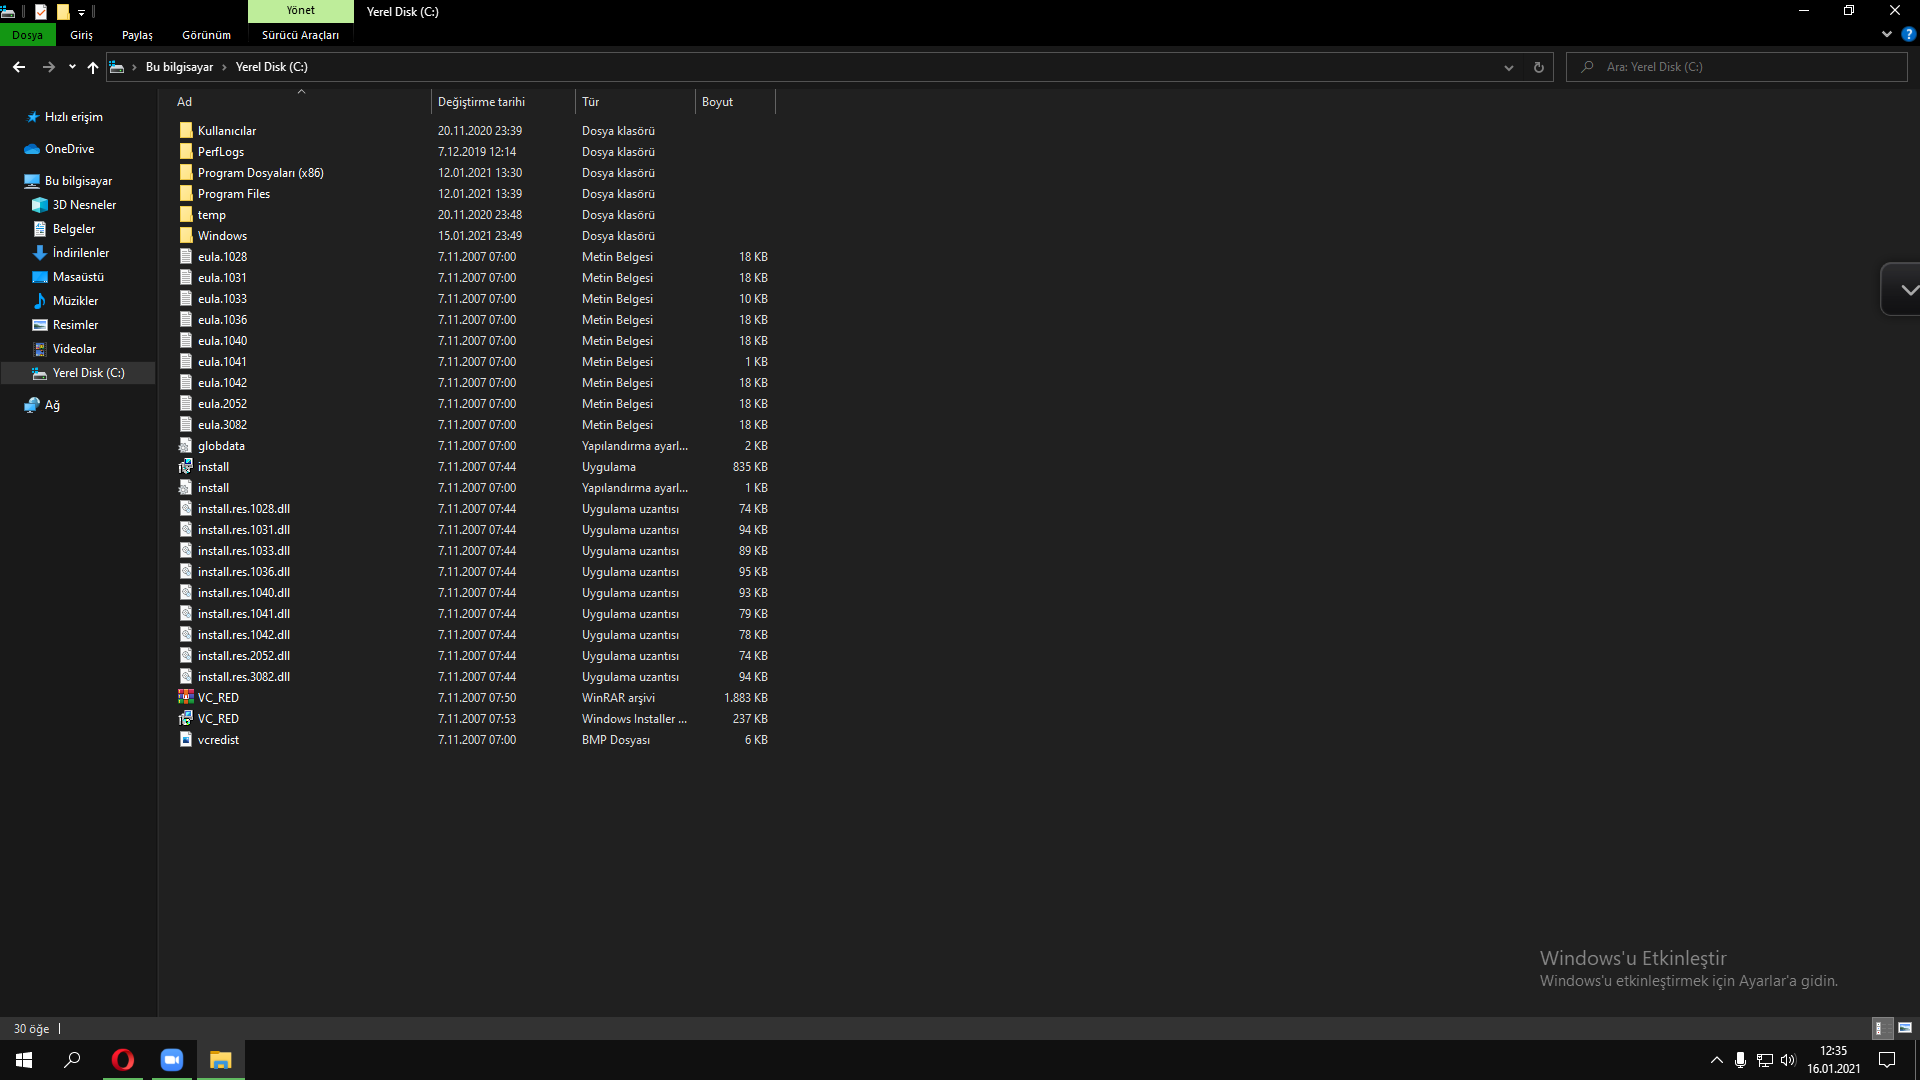The image size is (1920, 1080).
Task: Toggle the microphone icon in system tray
Action: 1740,1060
